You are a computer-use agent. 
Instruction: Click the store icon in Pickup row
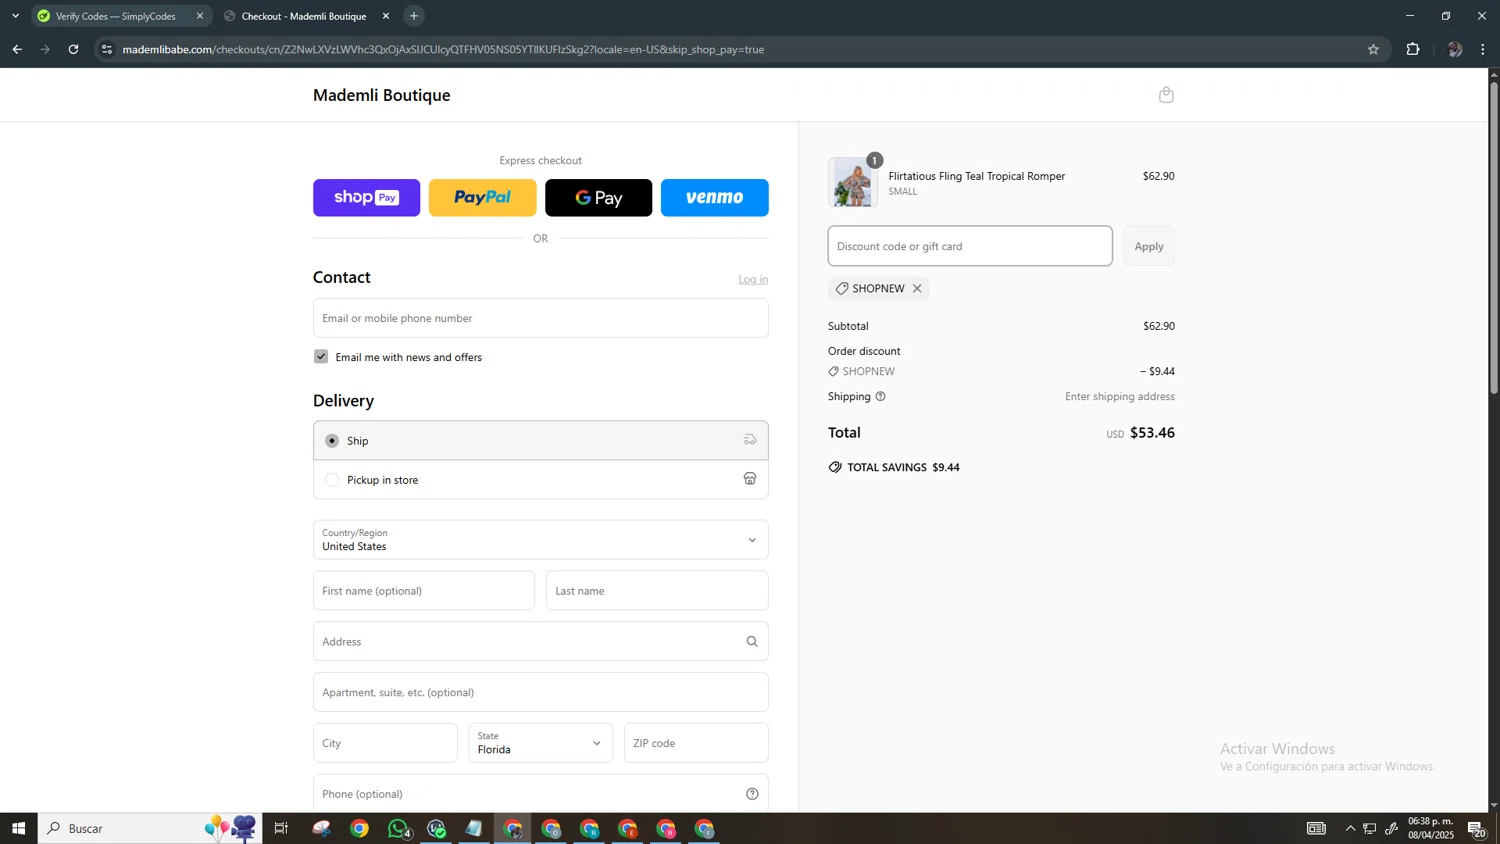[x=750, y=479]
